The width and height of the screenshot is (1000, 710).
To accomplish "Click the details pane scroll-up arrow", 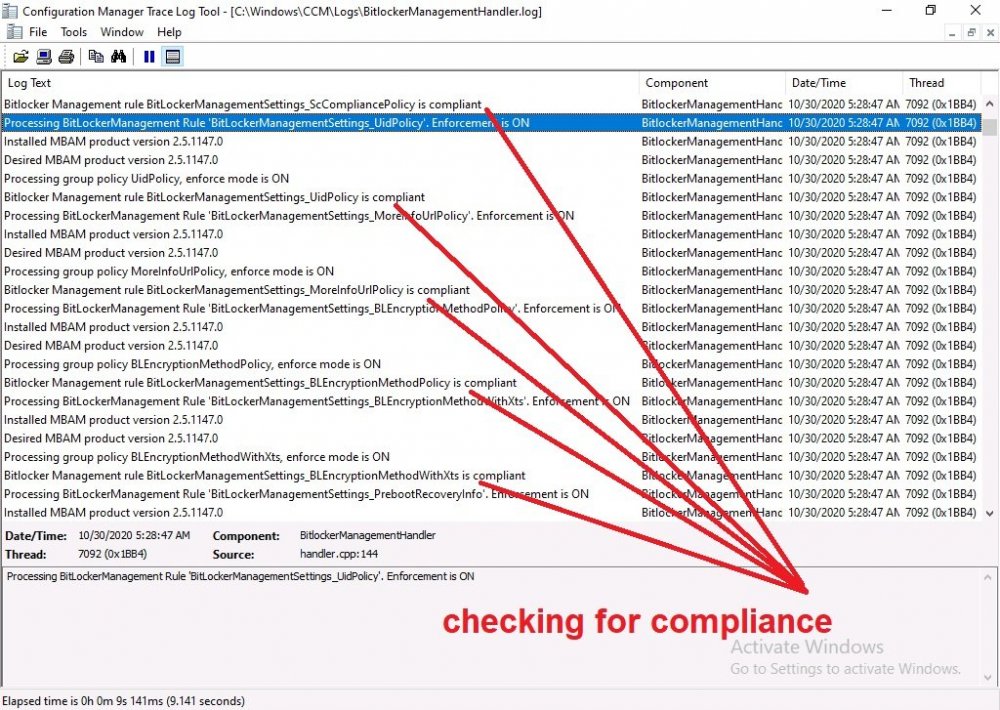I will click(x=989, y=577).
